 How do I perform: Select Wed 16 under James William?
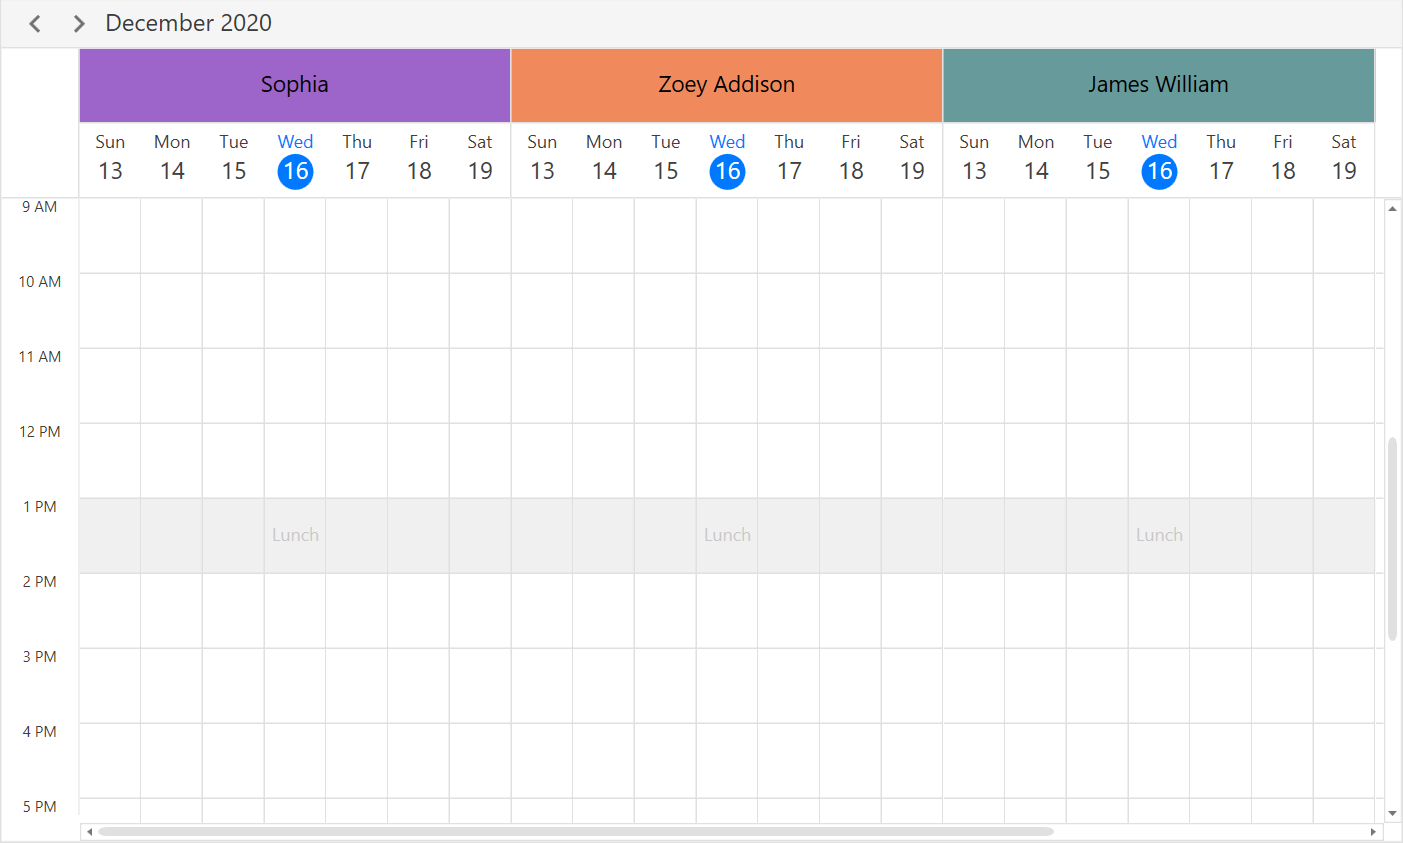pos(1159,159)
